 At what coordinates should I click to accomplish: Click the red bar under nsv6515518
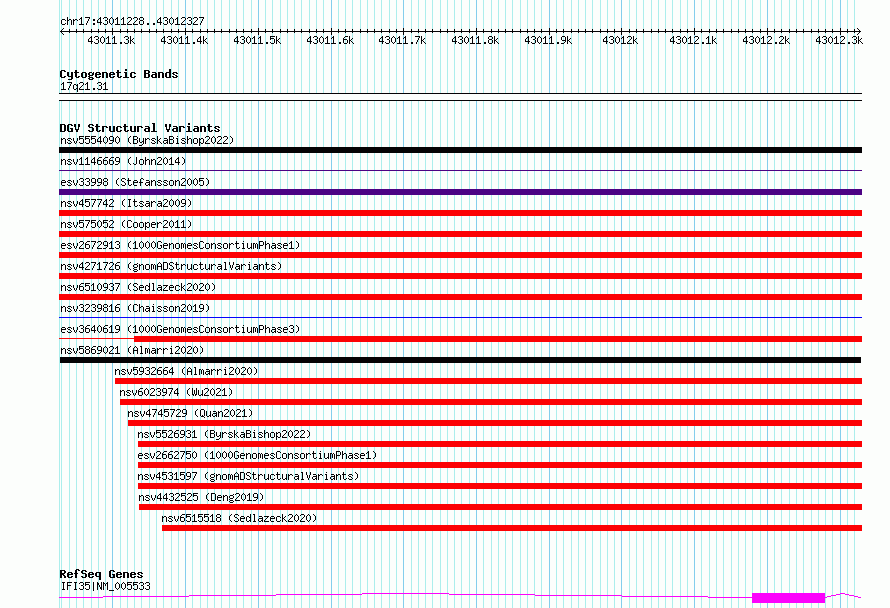(x=512, y=528)
